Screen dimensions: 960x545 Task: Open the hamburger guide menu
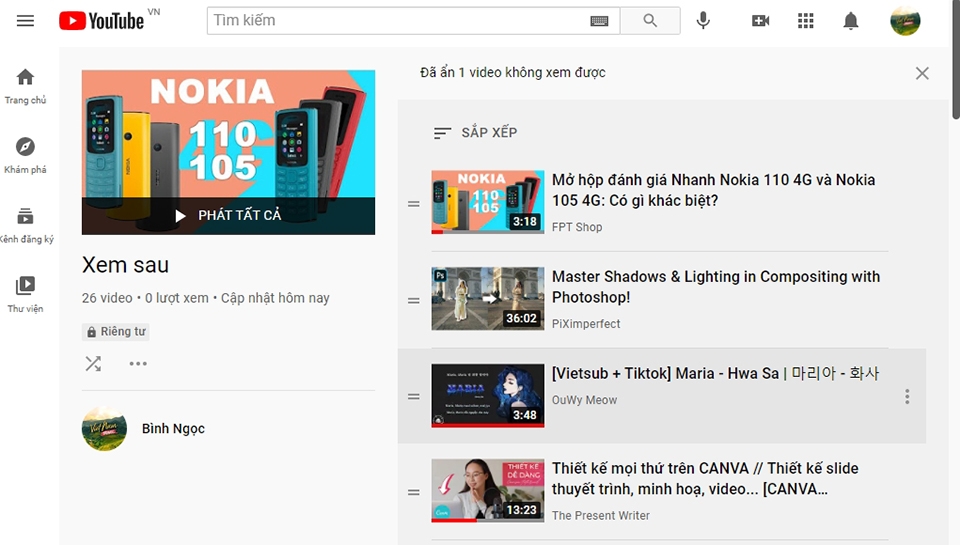click(x=25, y=21)
